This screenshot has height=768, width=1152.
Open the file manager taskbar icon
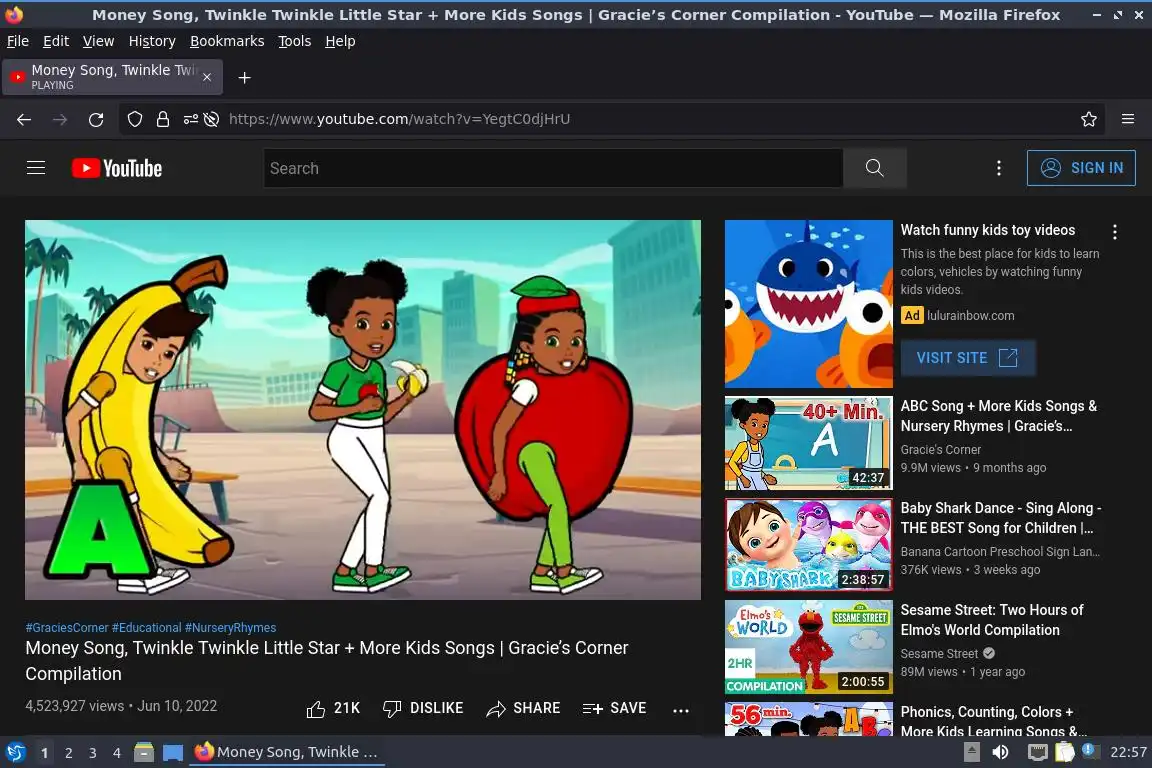(x=144, y=752)
